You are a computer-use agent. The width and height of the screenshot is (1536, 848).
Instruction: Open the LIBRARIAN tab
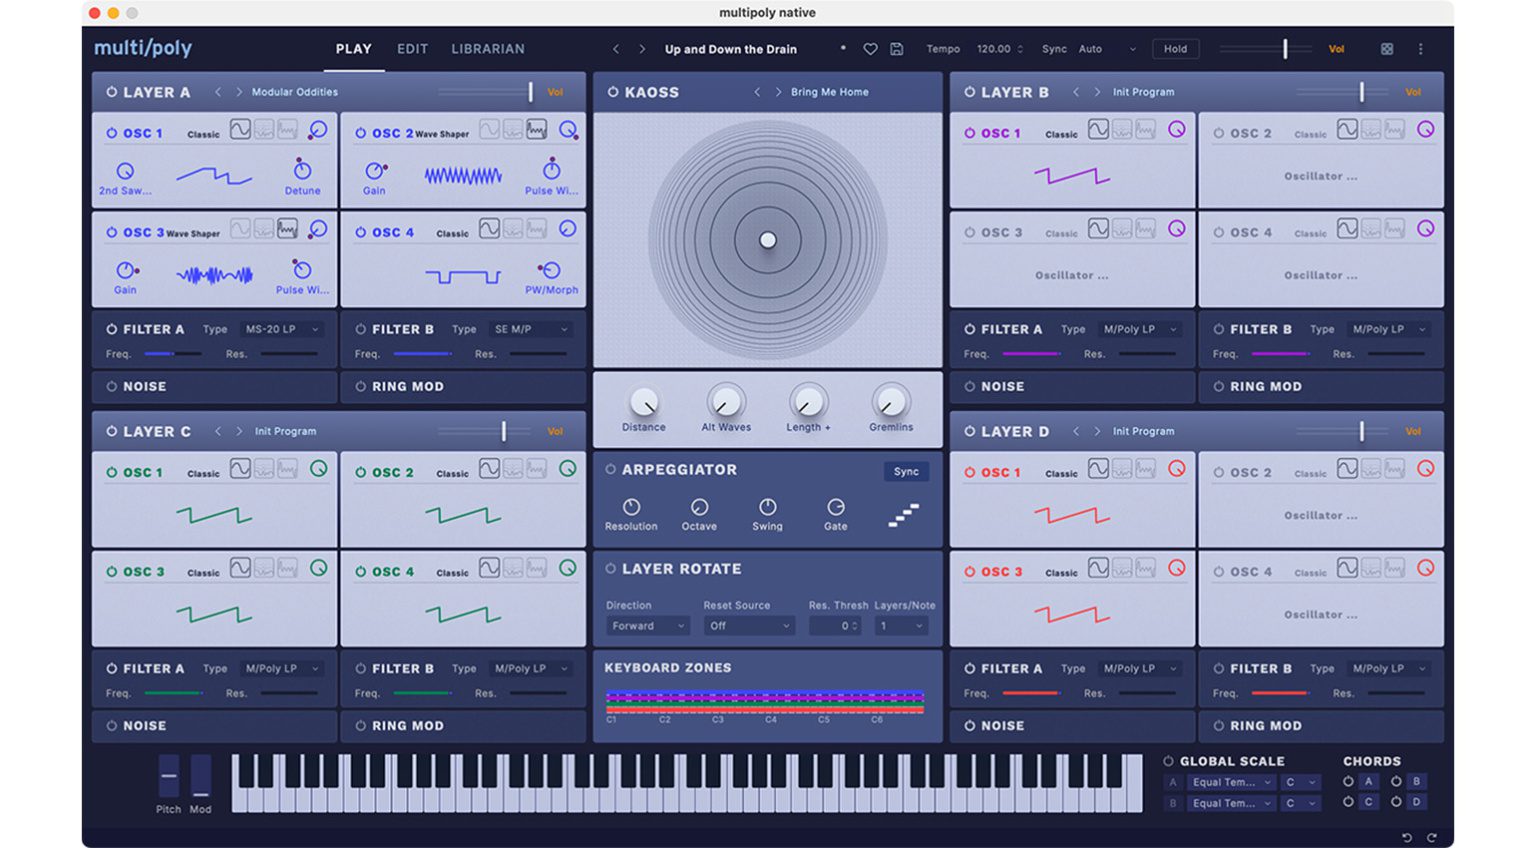coord(488,48)
